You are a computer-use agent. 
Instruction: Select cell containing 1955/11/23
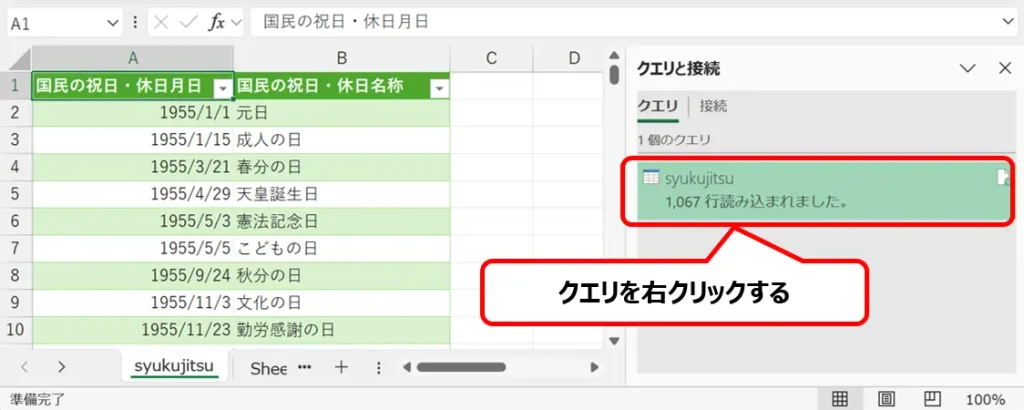tap(133, 330)
